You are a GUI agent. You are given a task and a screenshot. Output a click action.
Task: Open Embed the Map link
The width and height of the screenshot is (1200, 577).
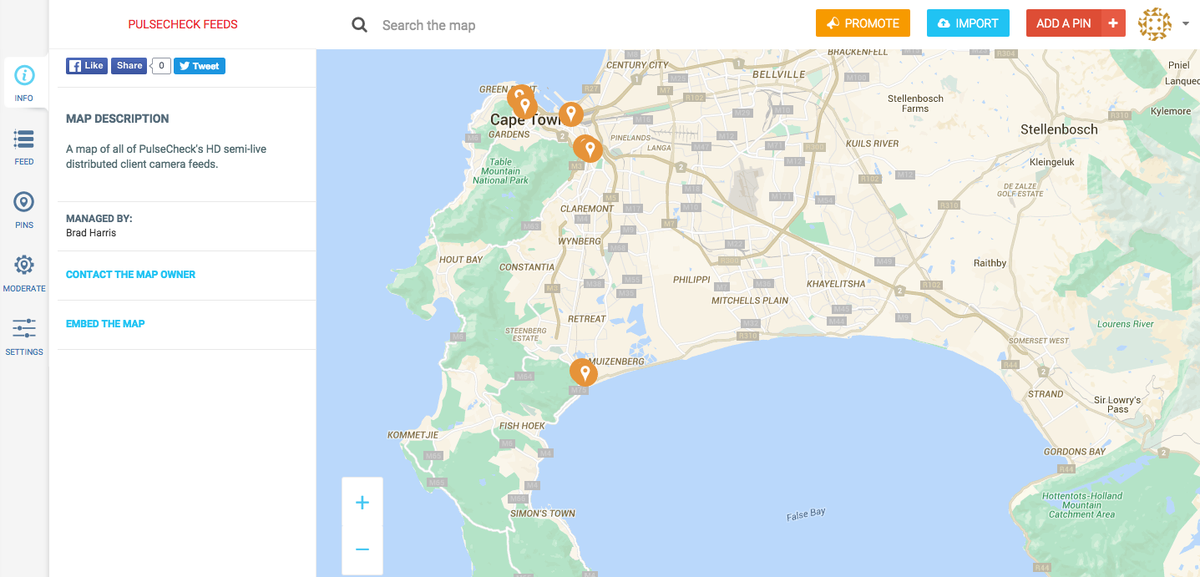click(105, 324)
